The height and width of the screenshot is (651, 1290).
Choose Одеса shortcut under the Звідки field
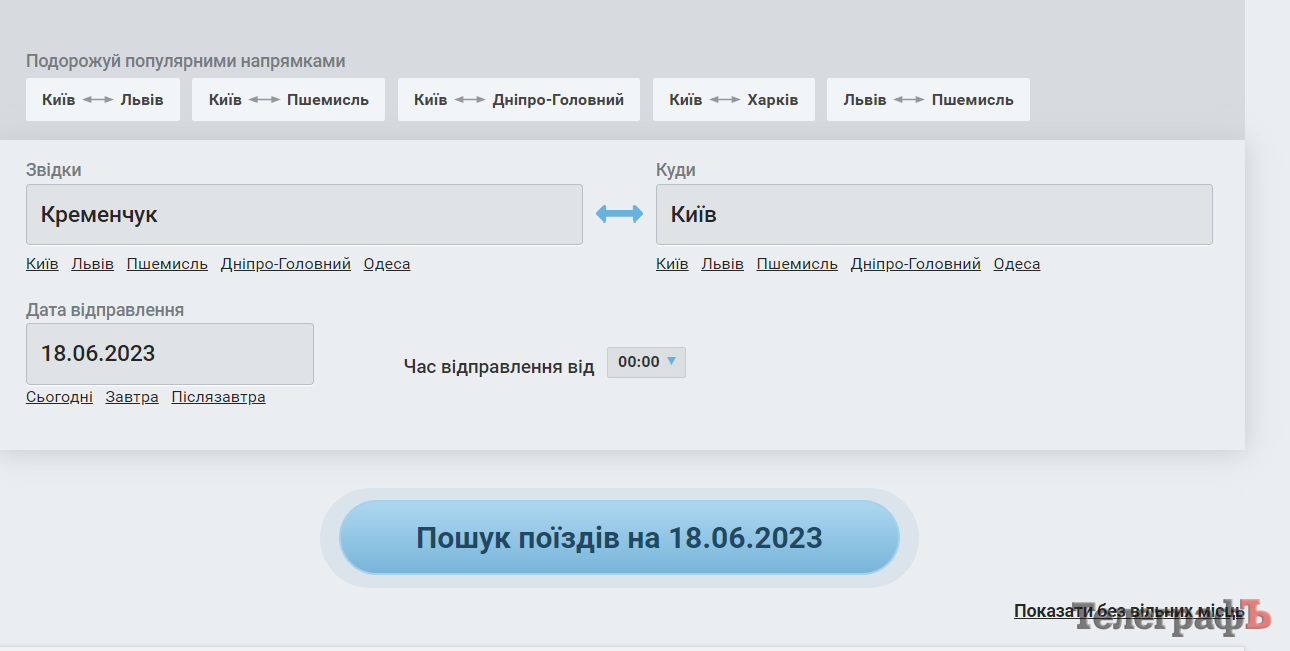[386, 264]
